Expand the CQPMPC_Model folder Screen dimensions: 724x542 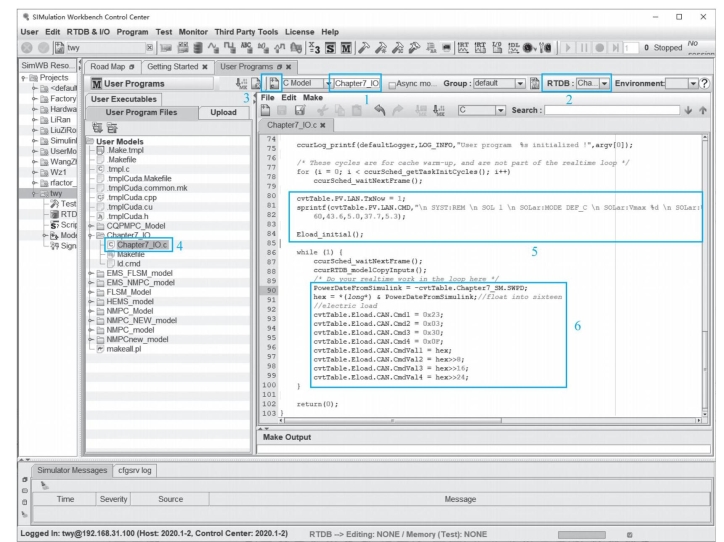91,226
